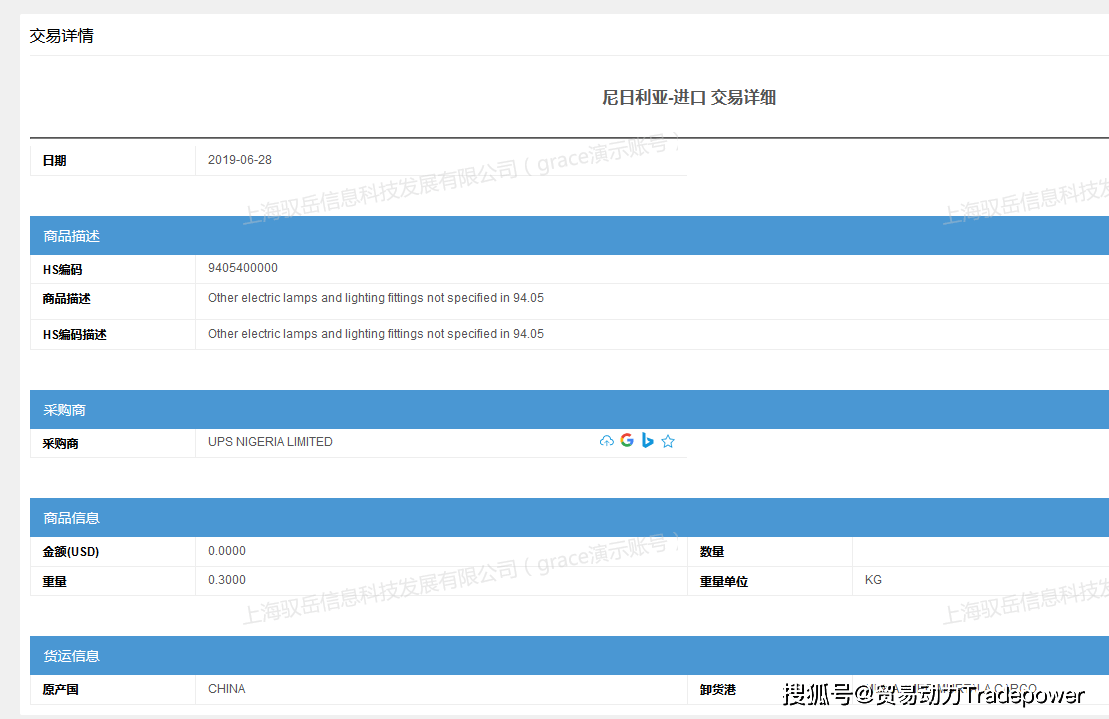Favorite the buyer with the star icon
Screen dimensions: 1109x719
(668, 441)
